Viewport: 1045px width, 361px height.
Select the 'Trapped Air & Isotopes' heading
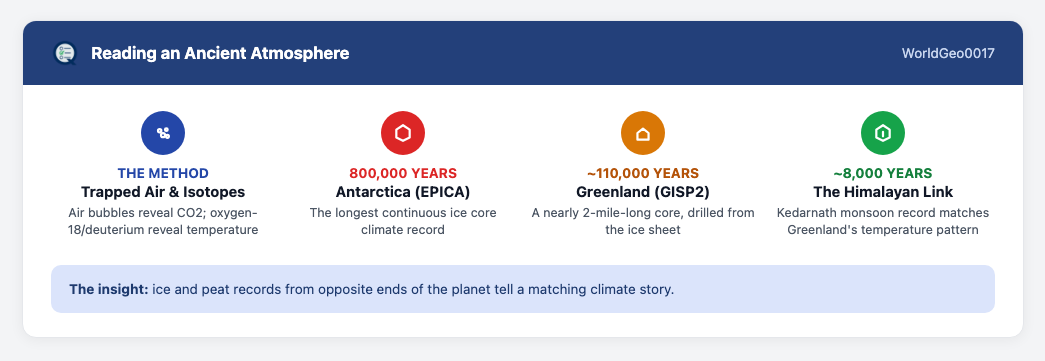[163, 192]
